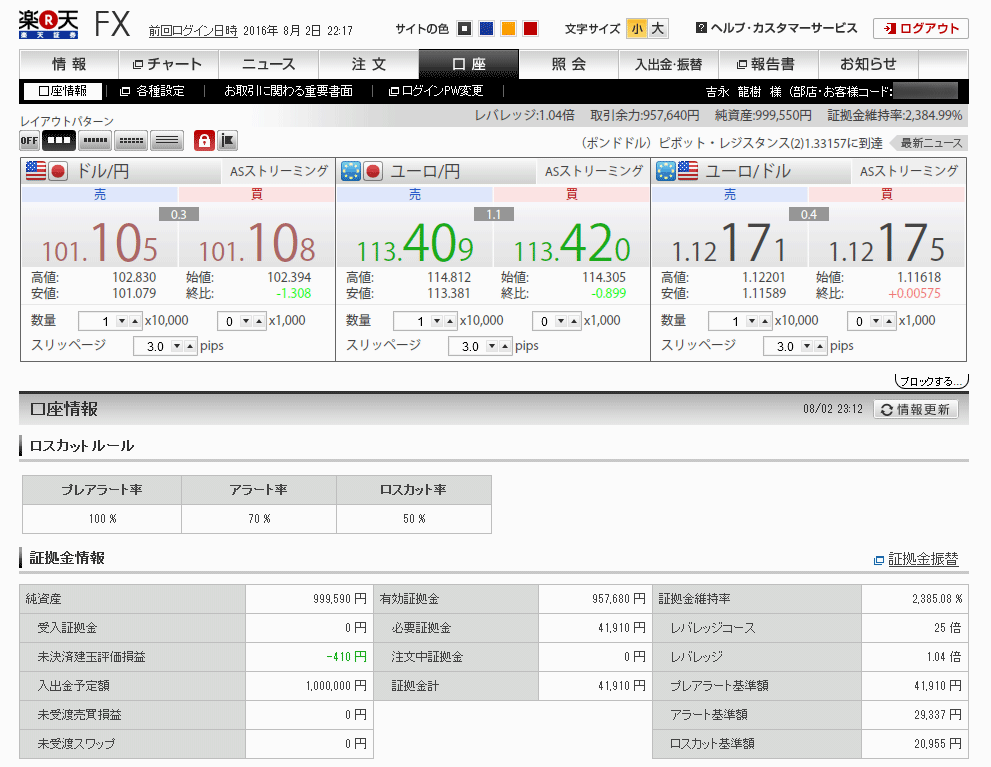Open the 情報 menu tab
Screen dimensions: 991x767
click(69, 64)
